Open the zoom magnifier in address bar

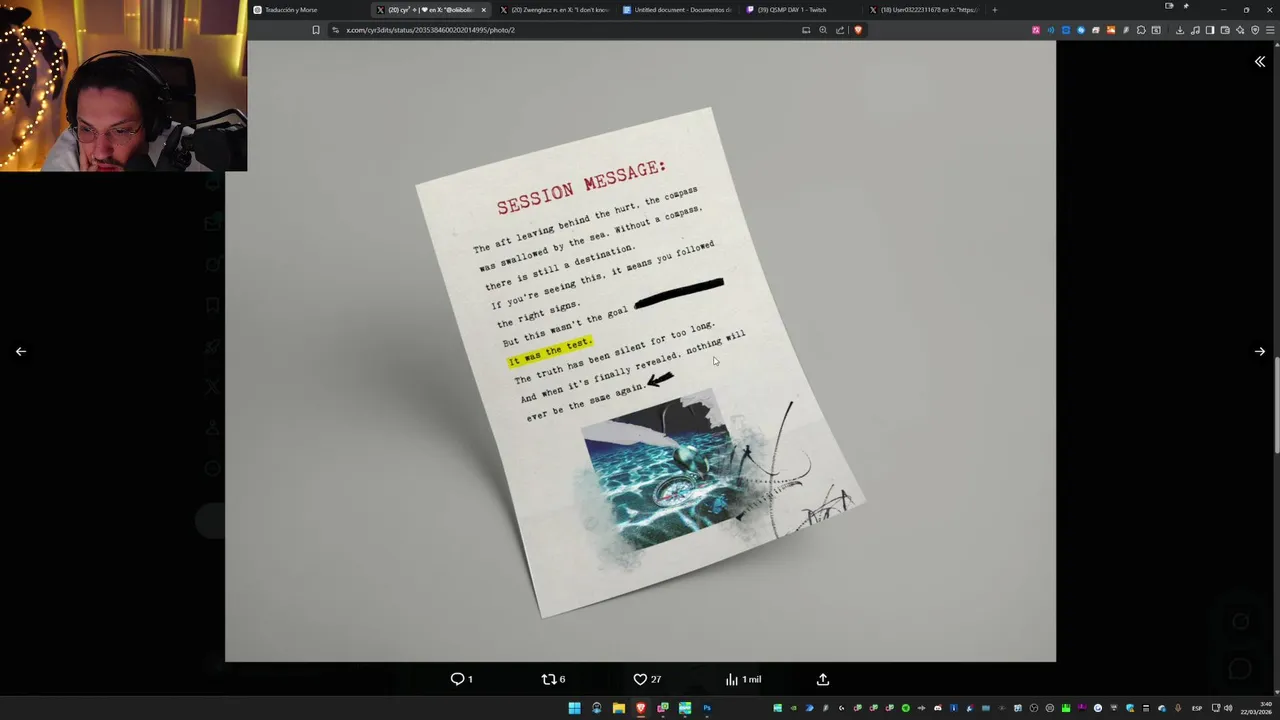pos(823,30)
